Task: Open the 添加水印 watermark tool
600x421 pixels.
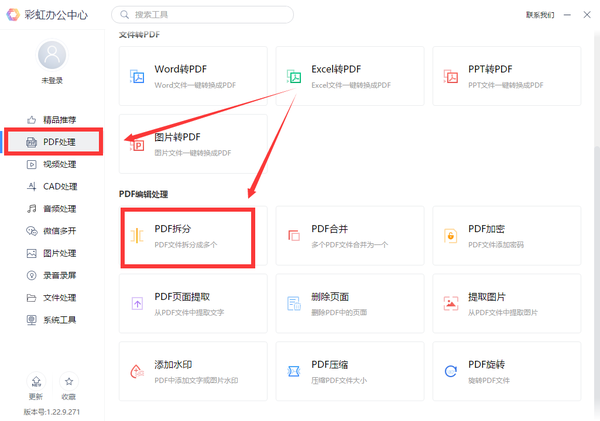Action: [x=193, y=371]
